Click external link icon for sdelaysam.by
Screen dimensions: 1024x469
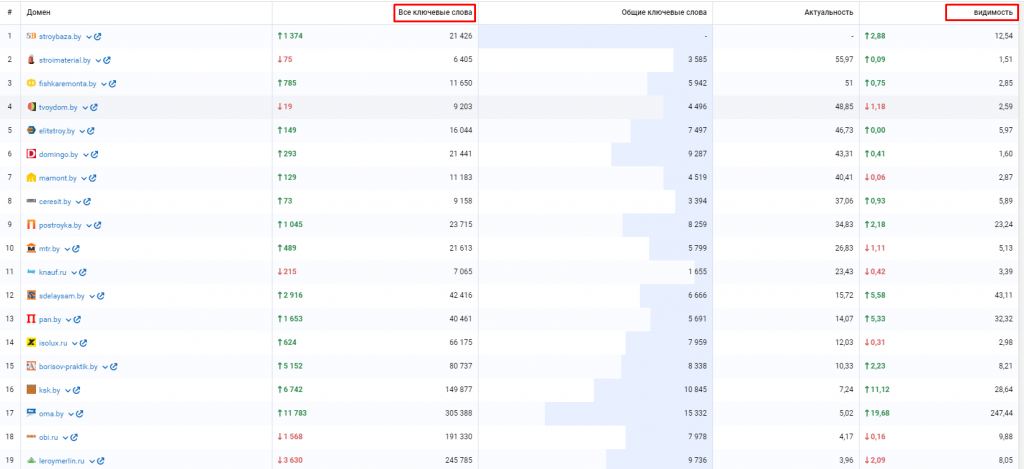(101, 296)
